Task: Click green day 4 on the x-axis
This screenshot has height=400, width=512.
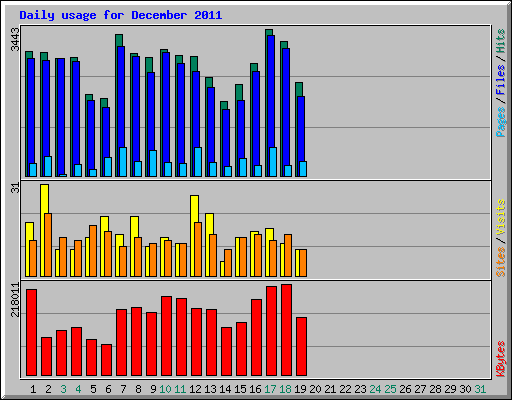Action: coord(78,389)
